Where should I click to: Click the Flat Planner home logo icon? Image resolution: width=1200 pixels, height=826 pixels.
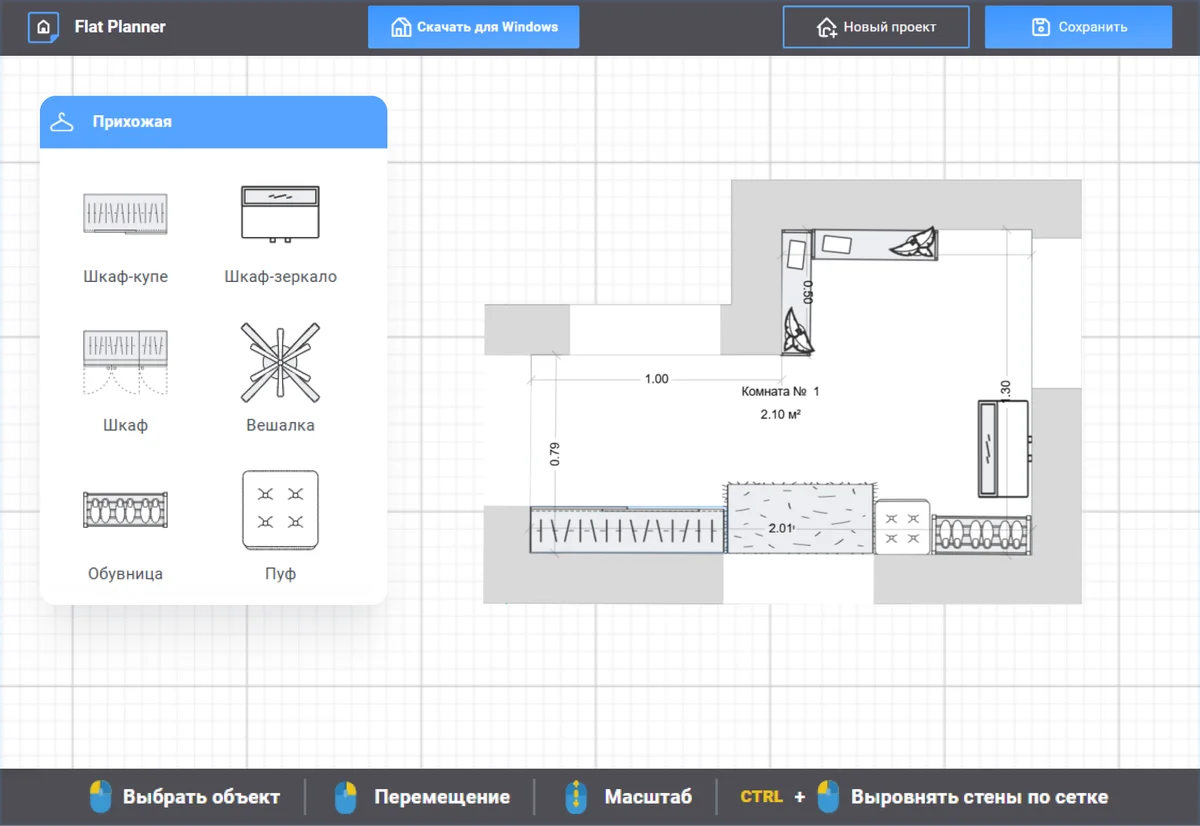(x=43, y=27)
